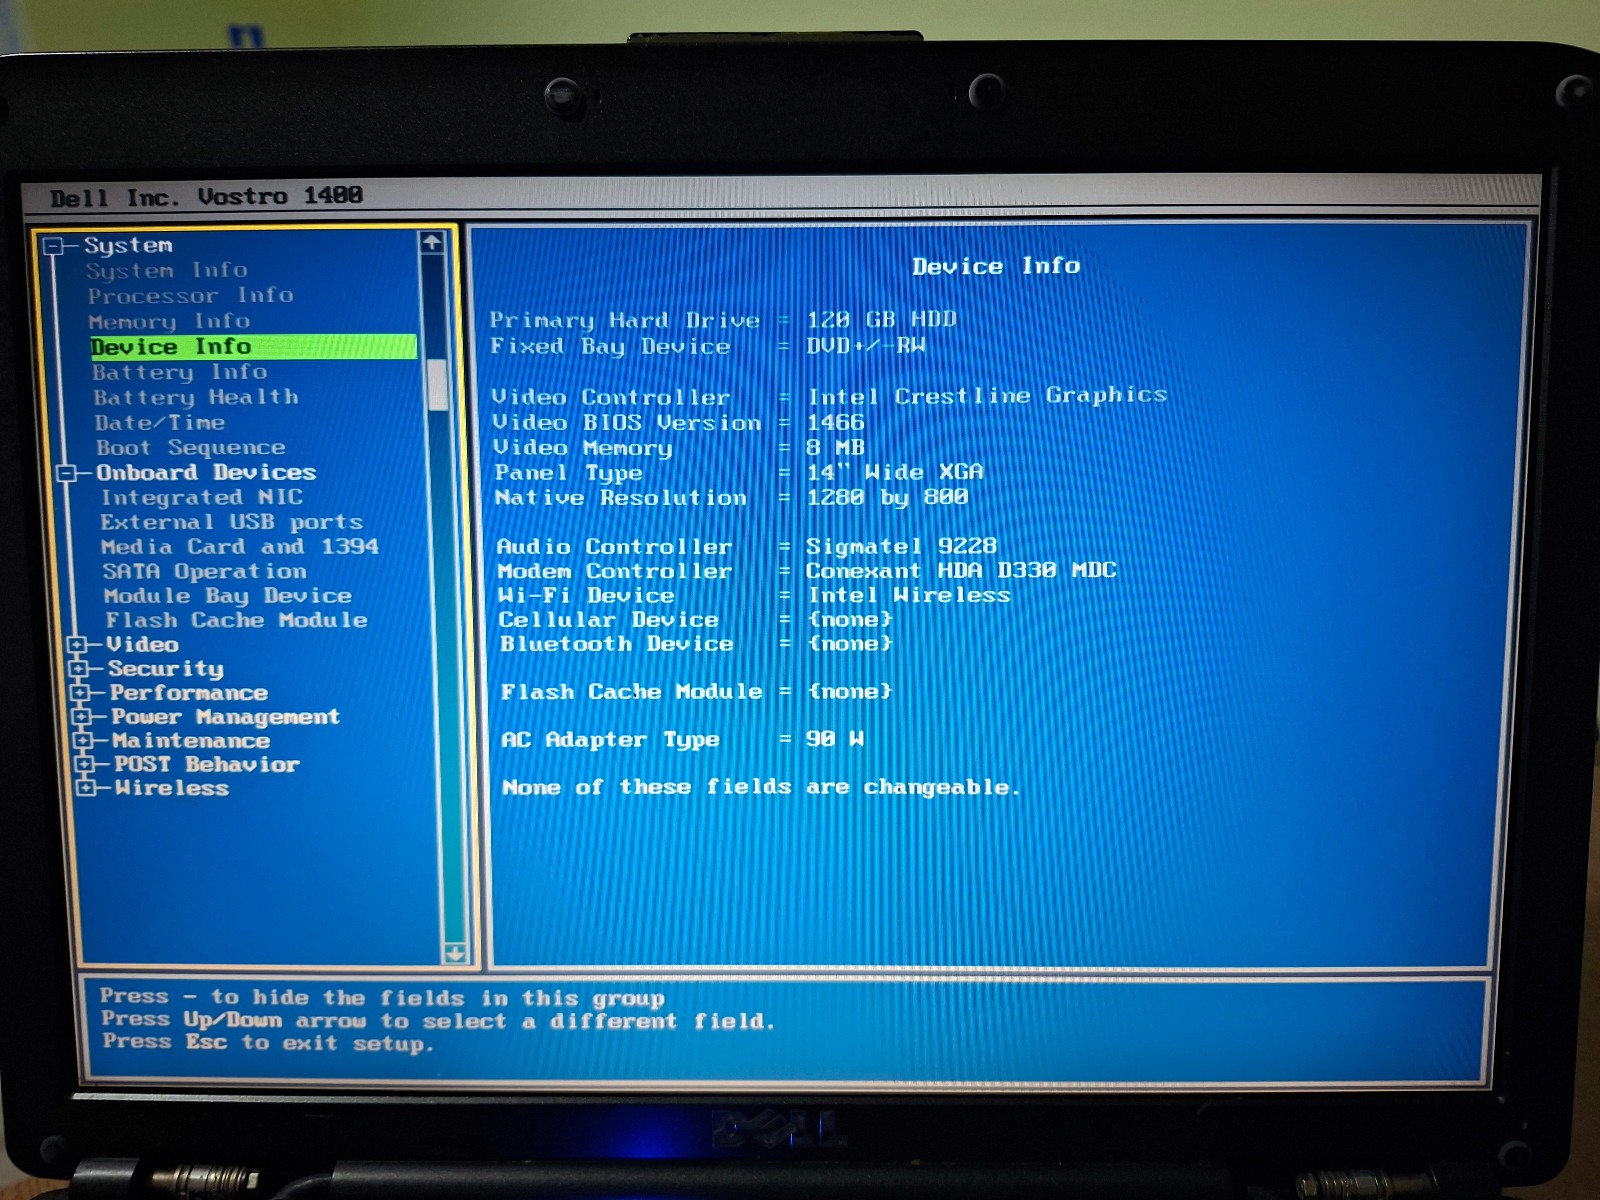1600x1200 pixels.
Task: Select External USB ports option
Action: coord(232,523)
